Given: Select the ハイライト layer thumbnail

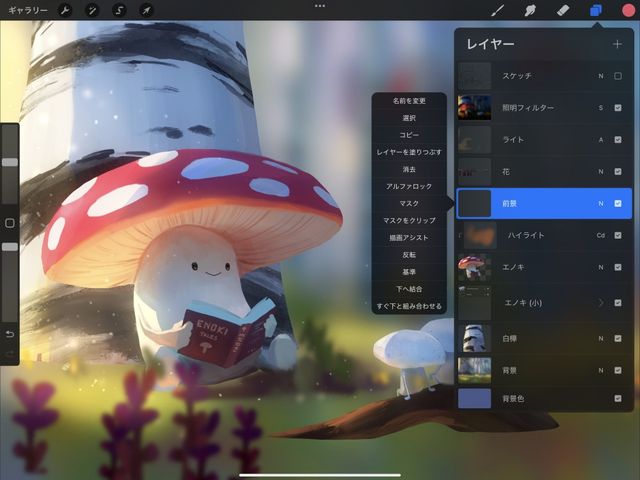Looking at the screenshot, I should [x=480, y=235].
